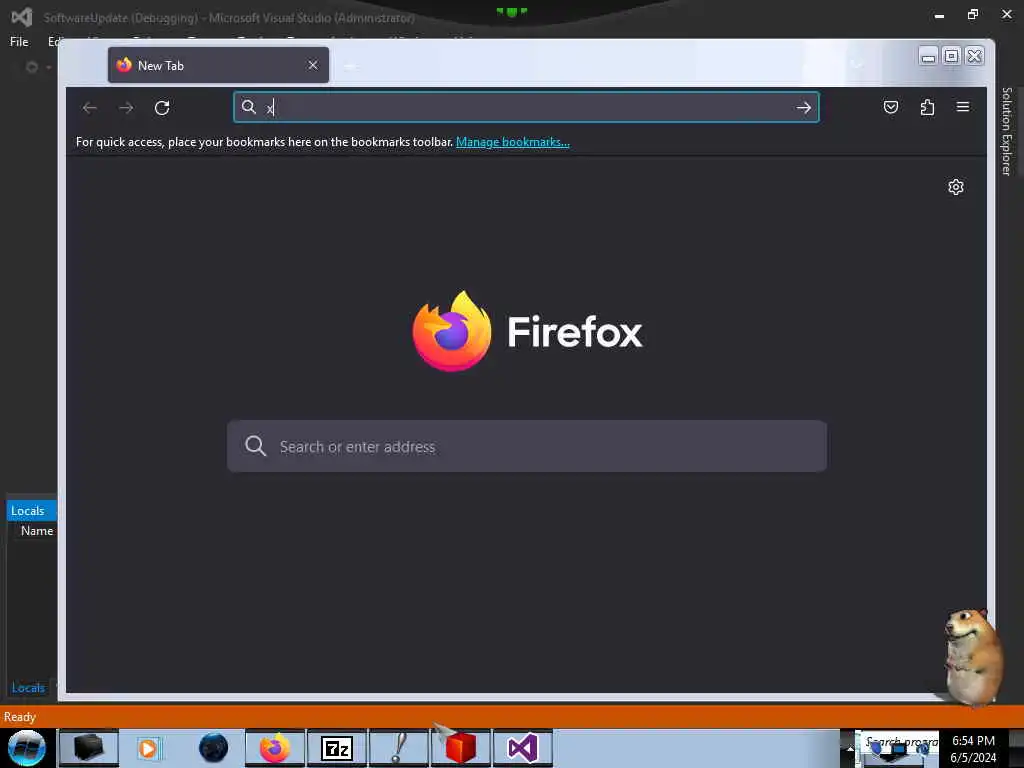Select the Locals panel header in Visual Studio
The image size is (1024, 768).
coord(31,511)
